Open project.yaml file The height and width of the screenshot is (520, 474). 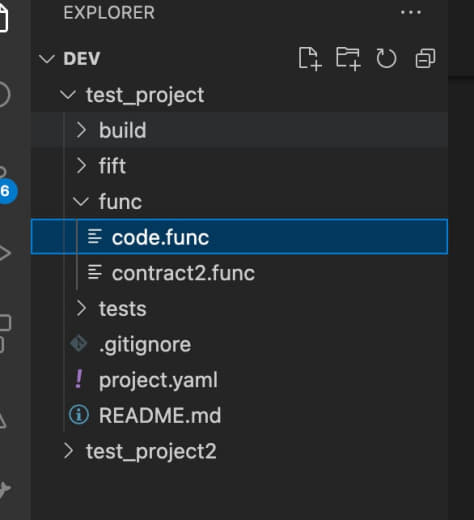click(x=239, y=380)
